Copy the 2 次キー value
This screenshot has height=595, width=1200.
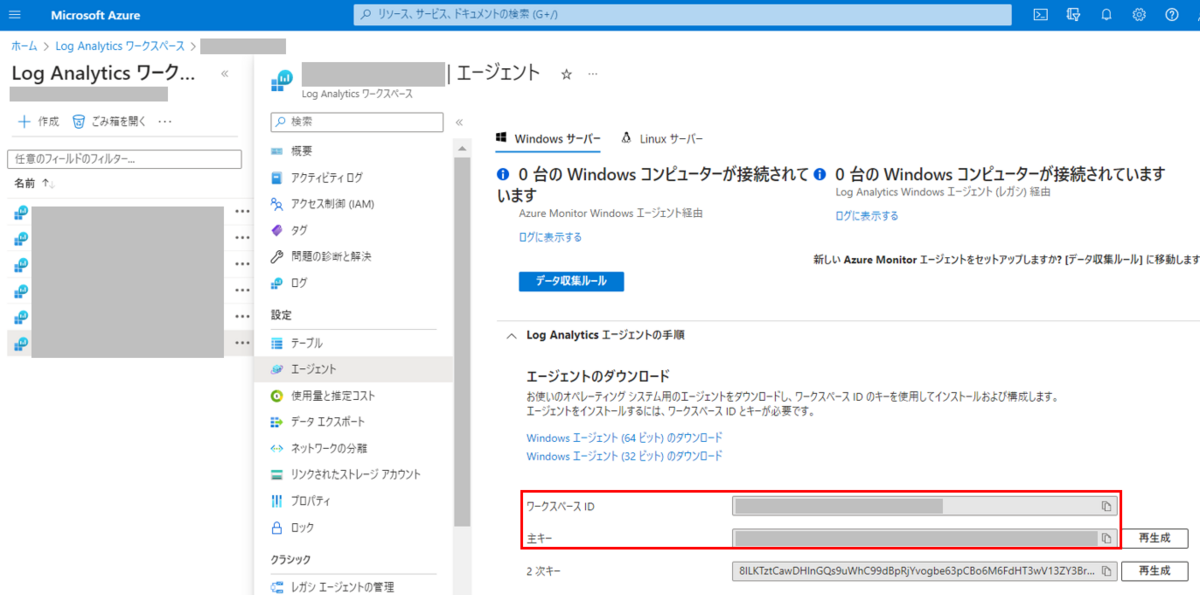[x=1107, y=571]
